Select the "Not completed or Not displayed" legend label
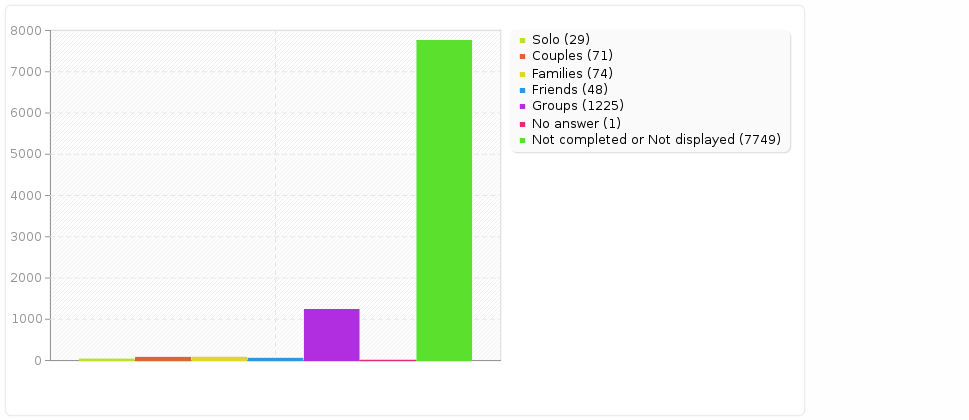 (656, 140)
